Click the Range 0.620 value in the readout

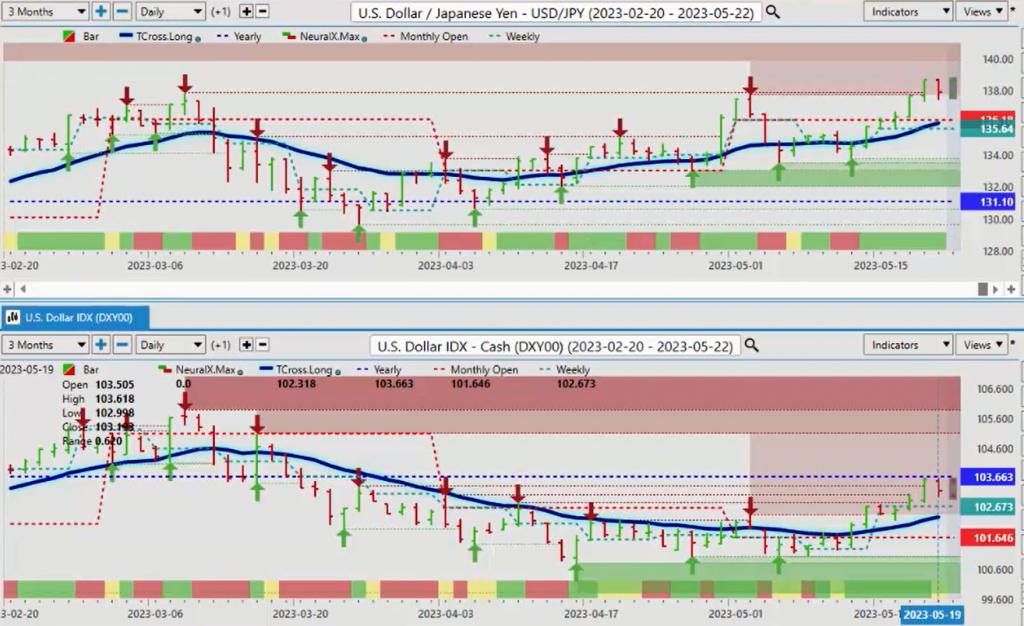108,441
